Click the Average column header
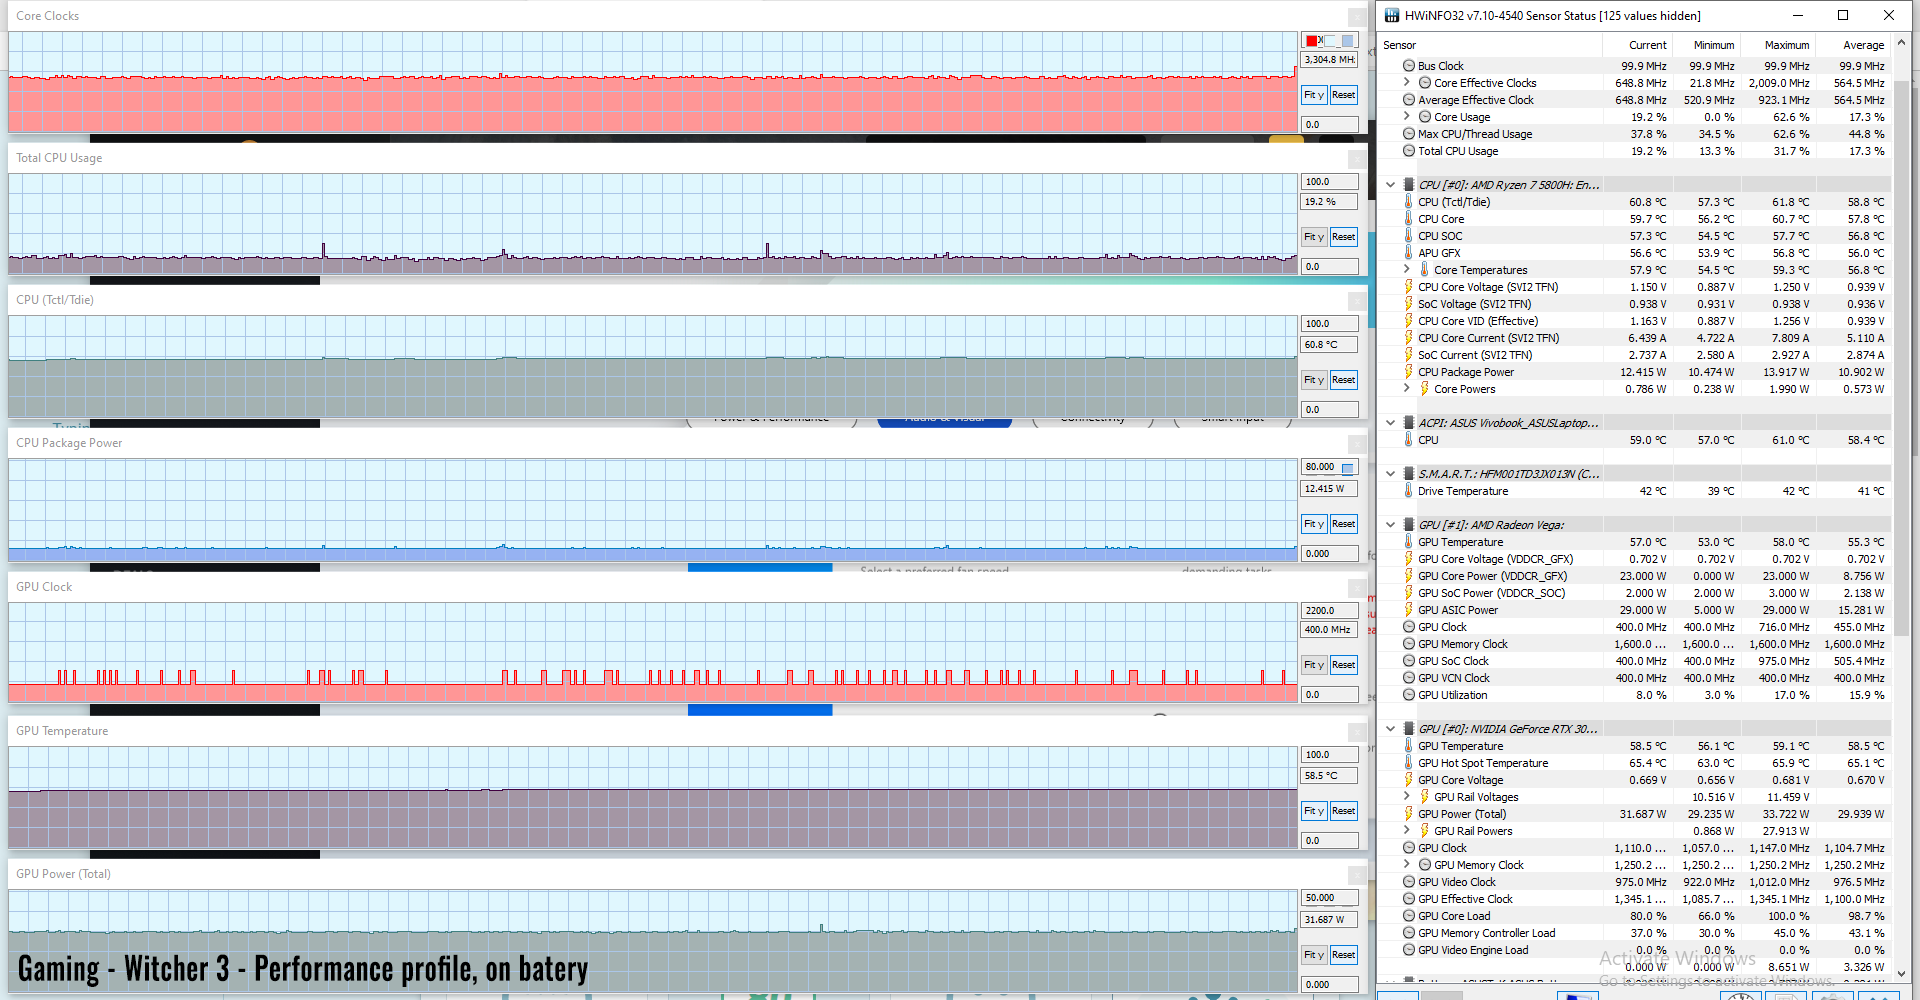Screen dimensions: 1920x1000 click(x=1862, y=45)
